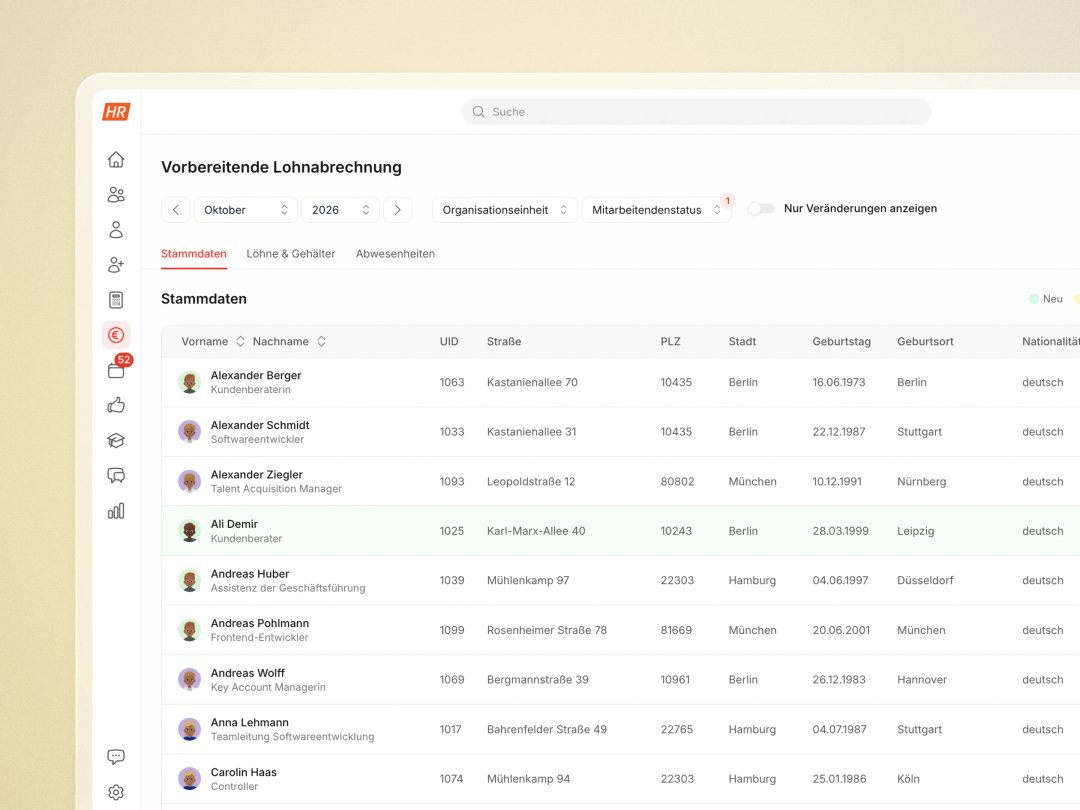Click Anna Lehmann's avatar
This screenshot has width=1080, height=810.
point(189,729)
